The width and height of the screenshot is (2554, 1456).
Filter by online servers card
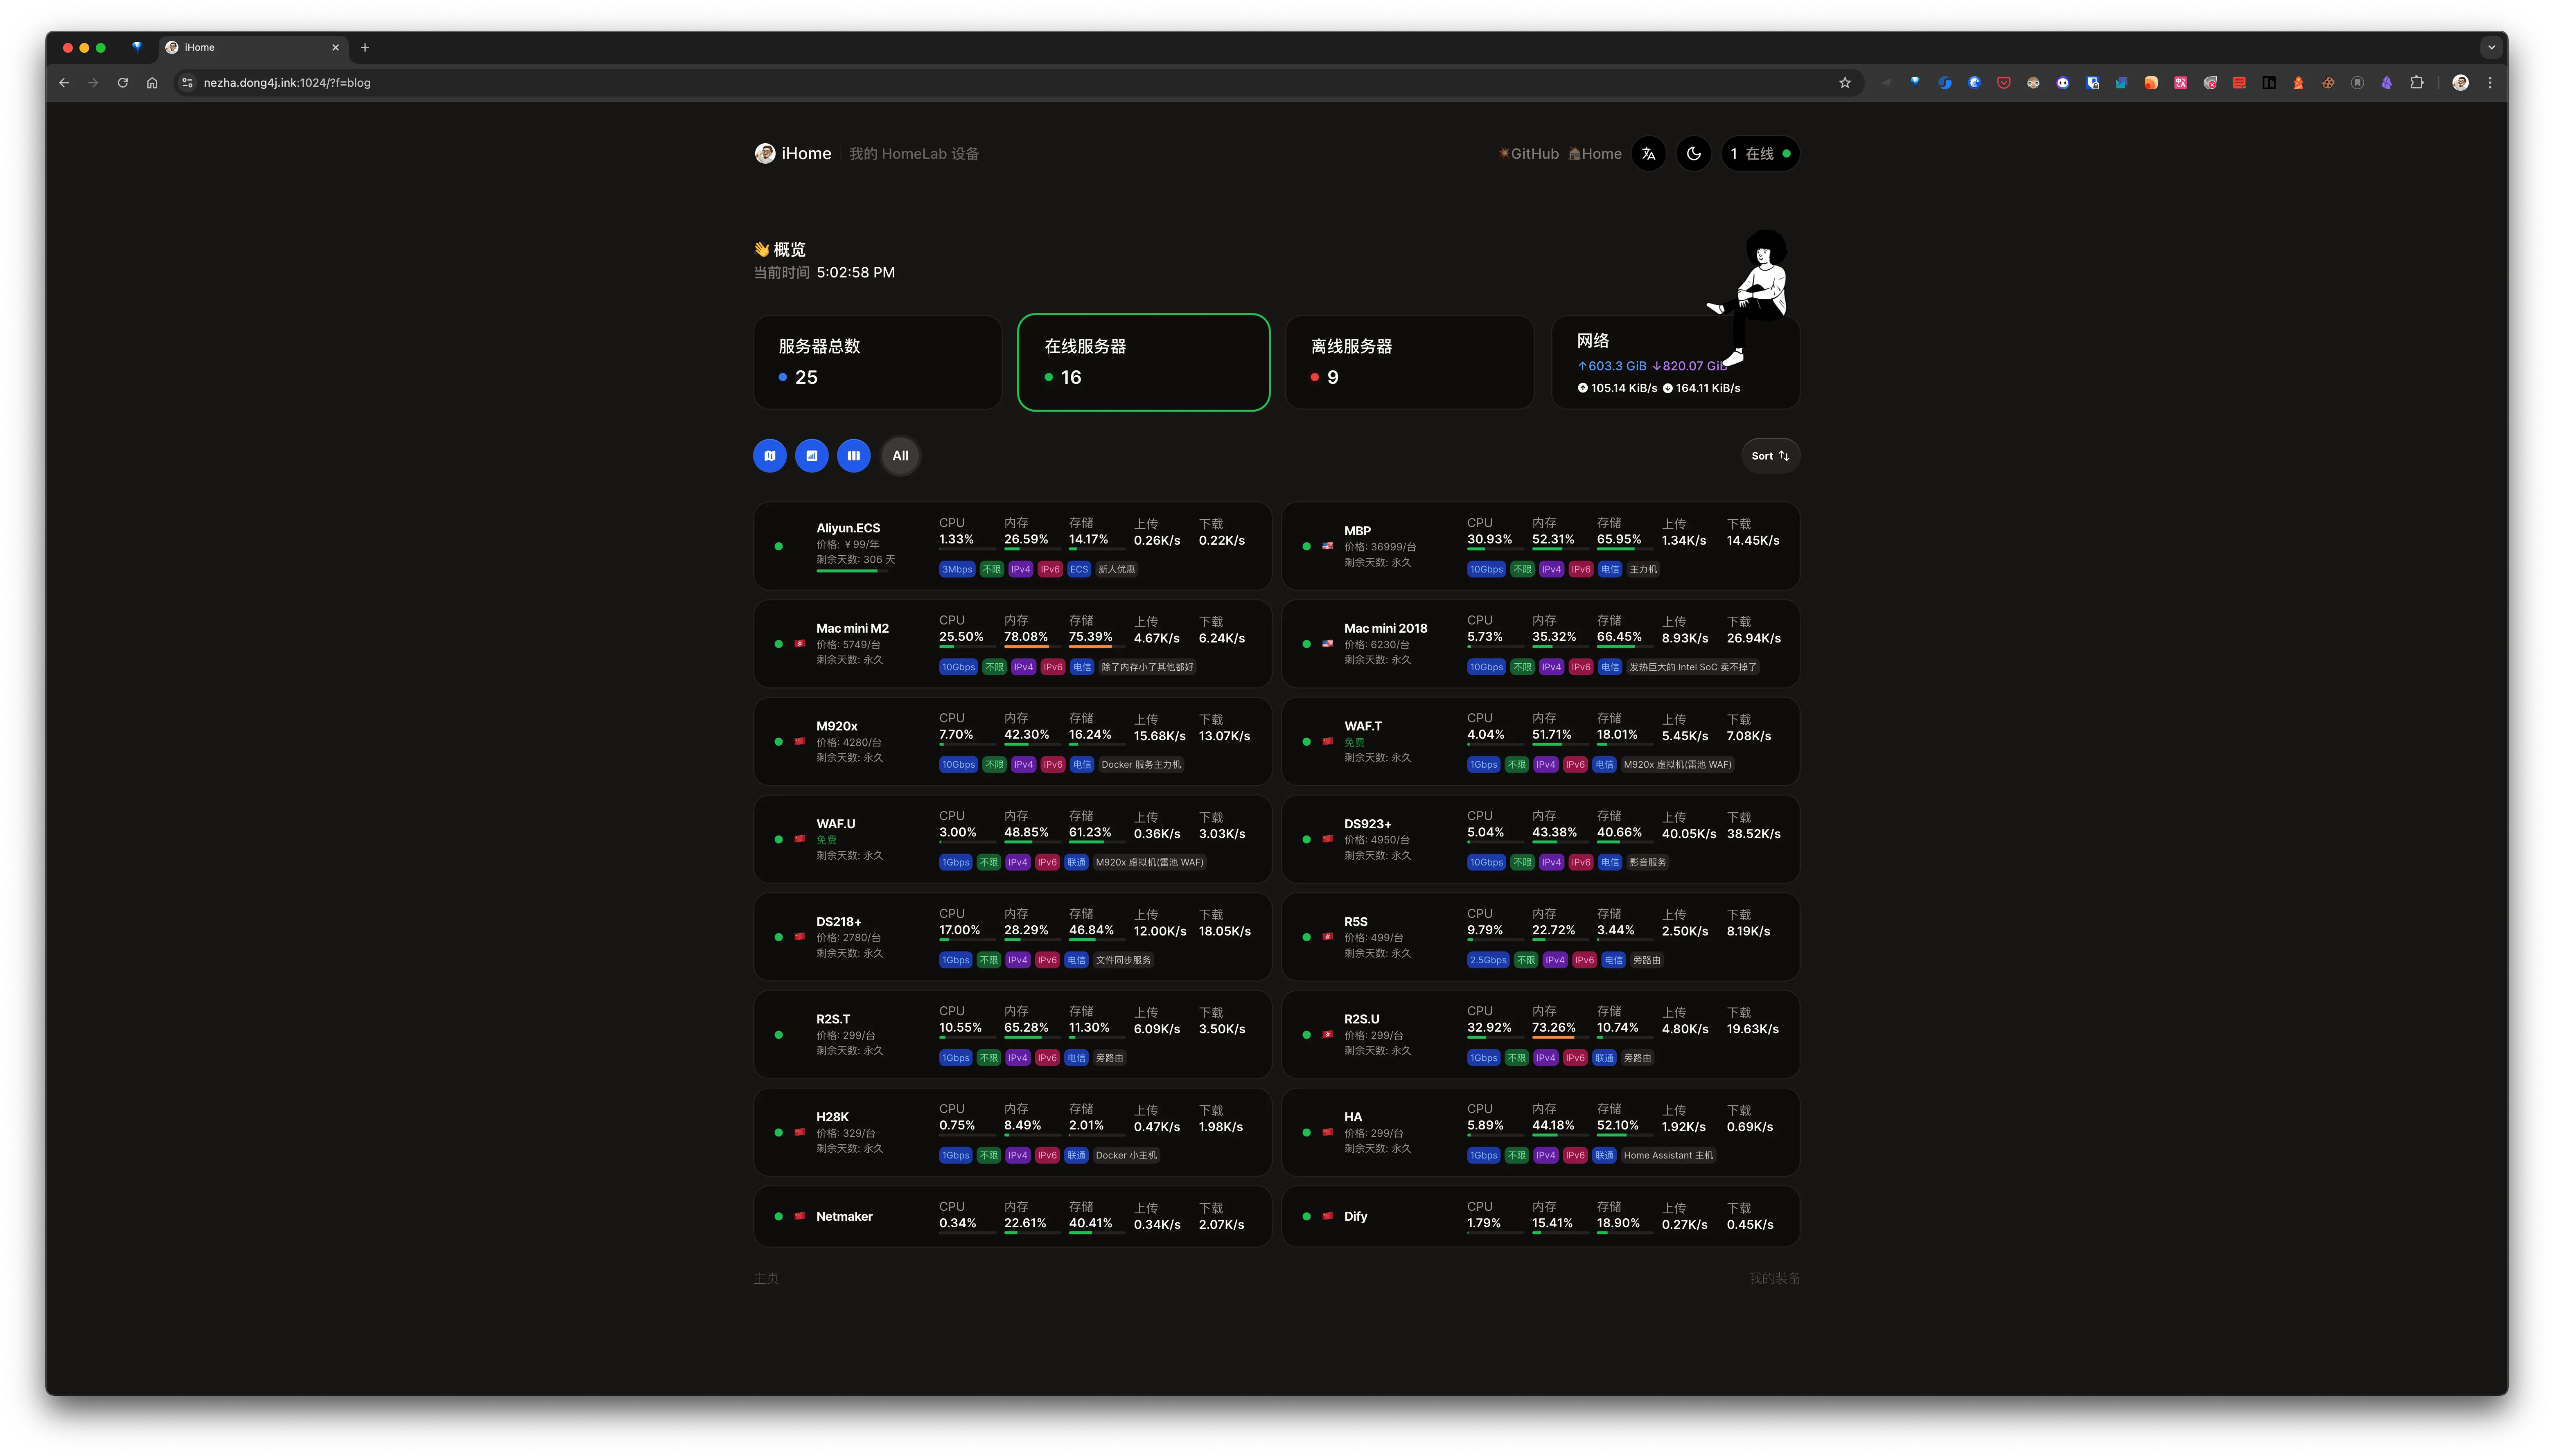pos(1143,362)
